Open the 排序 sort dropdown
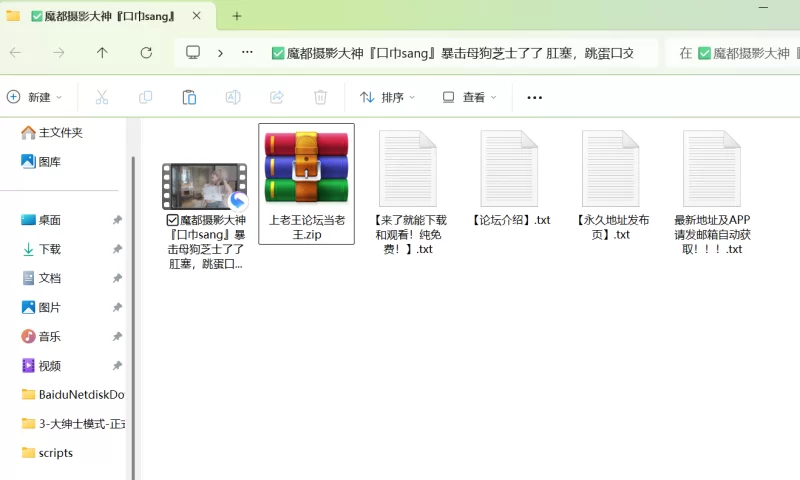Viewport: 800px width, 480px height. point(387,97)
